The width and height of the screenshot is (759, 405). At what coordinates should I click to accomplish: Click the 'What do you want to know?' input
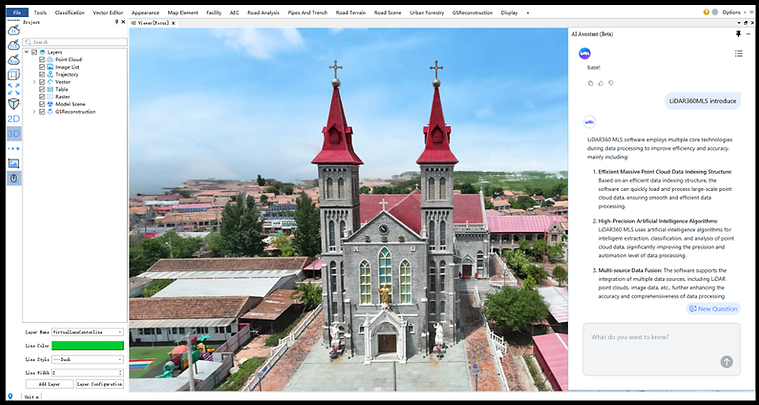tap(662, 349)
